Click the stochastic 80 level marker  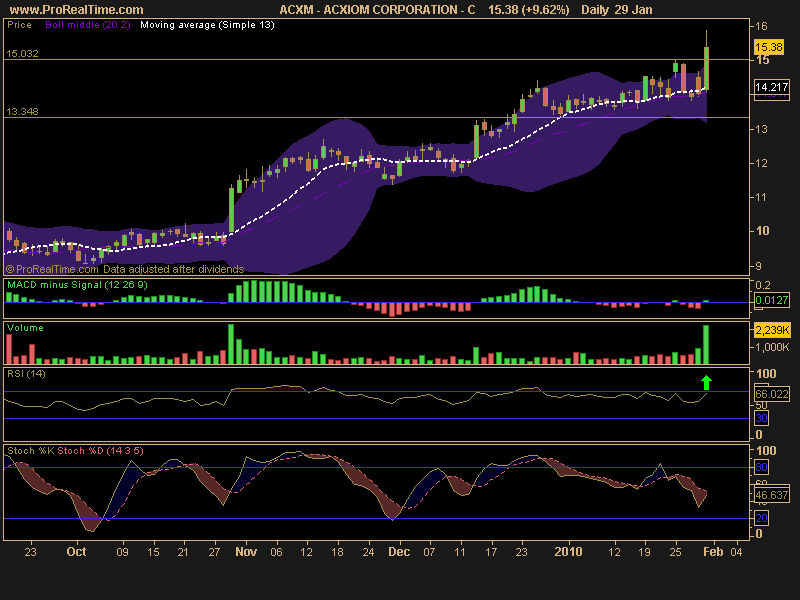[x=761, y=467]
